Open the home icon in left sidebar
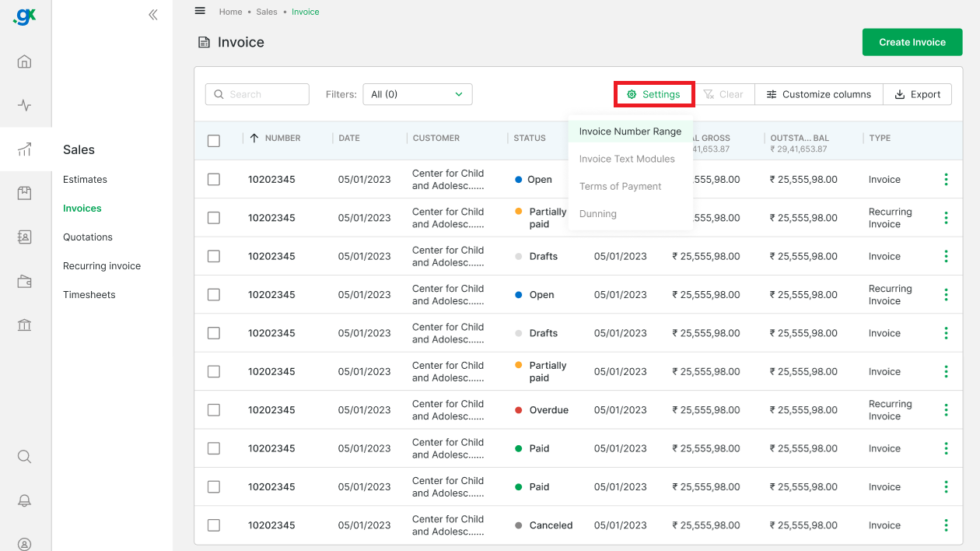The height and width of the screenshot is (551, 980). point(24,61)
